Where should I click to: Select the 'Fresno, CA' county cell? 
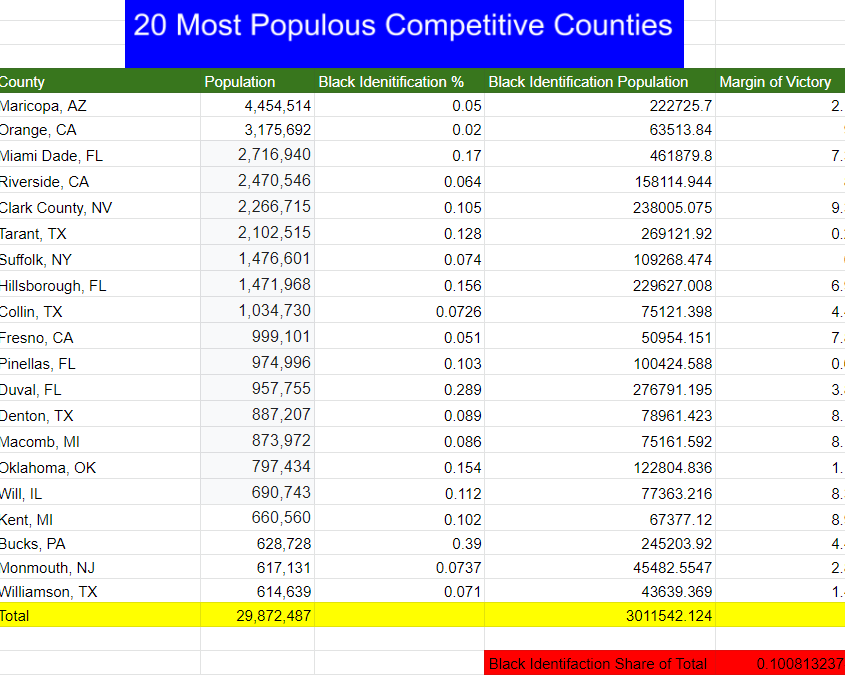click(x=100, y=336)
